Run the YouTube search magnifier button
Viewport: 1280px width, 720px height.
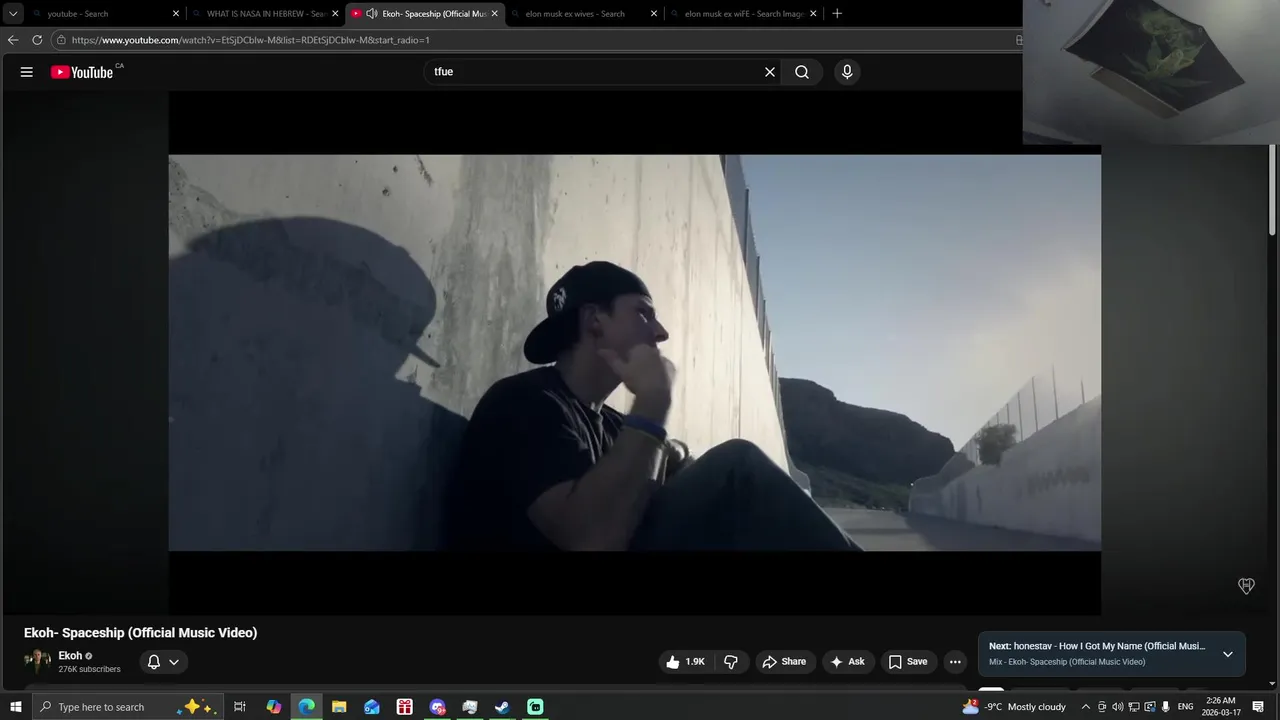pyautogui.click(x=802, y=72)
